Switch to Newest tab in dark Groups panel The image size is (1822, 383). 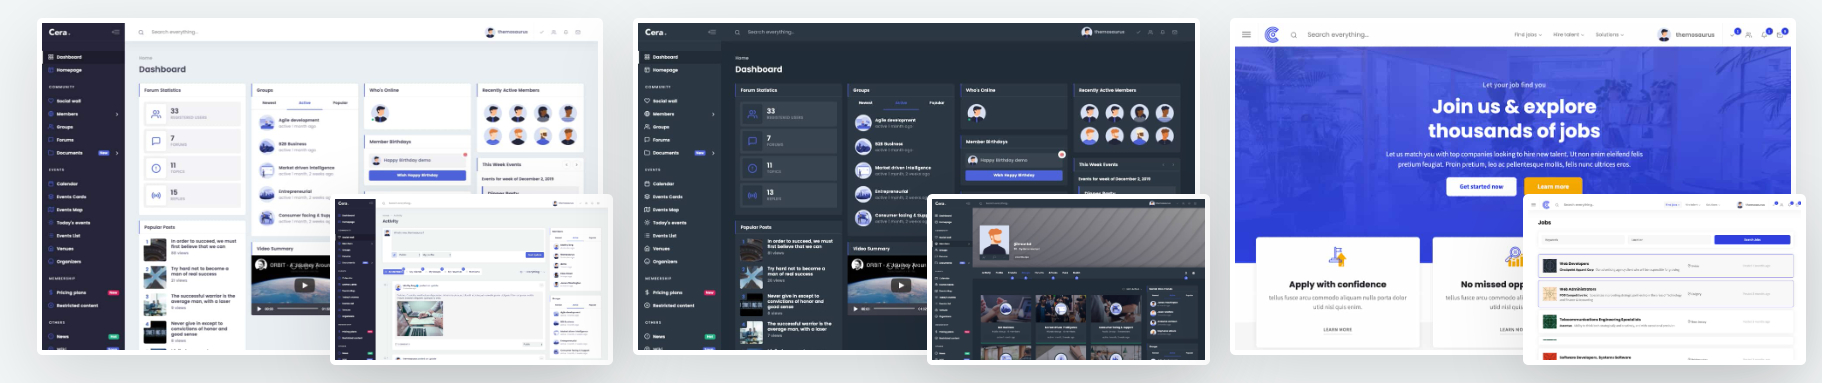pyautogui.click(x=866, y=103)
